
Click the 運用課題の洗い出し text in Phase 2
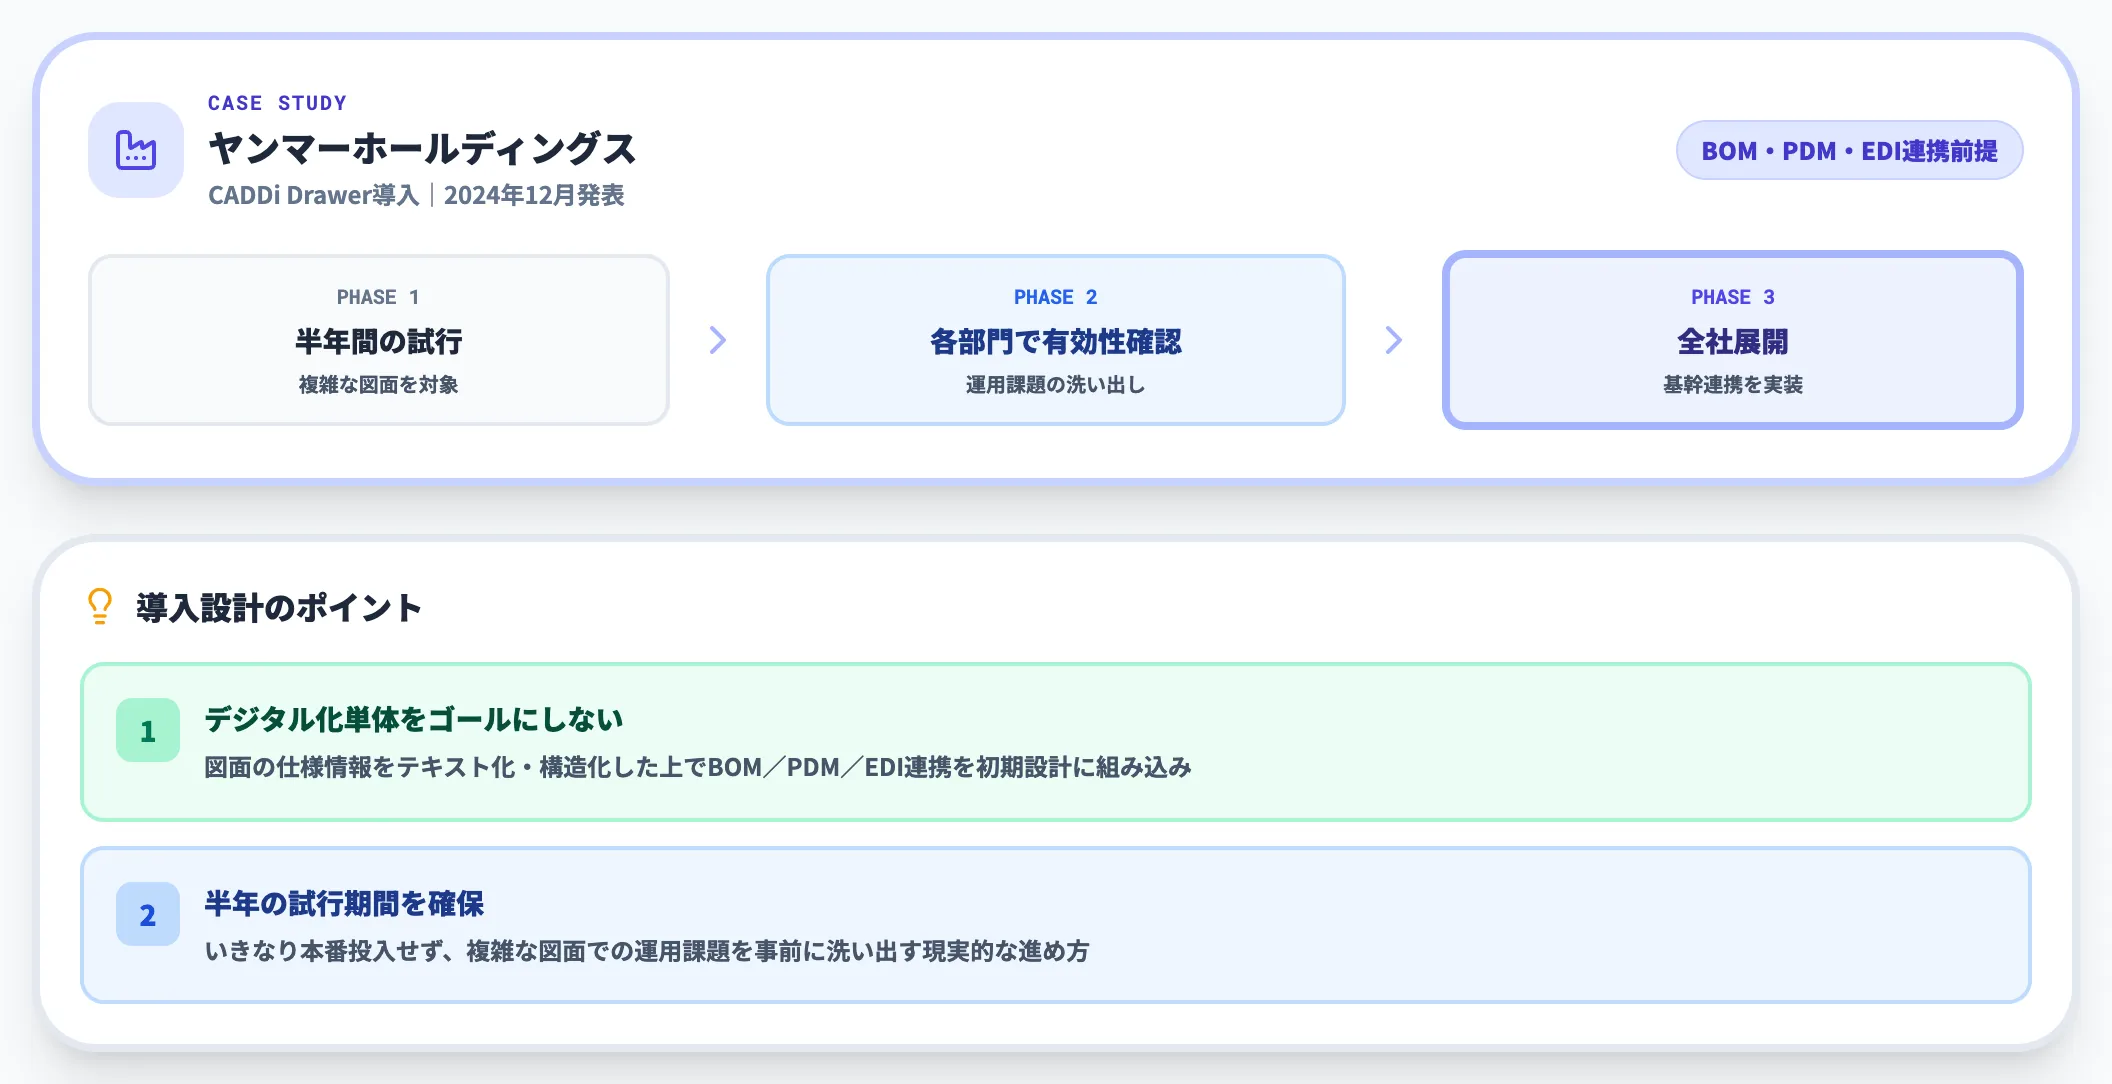(1055, 385)
